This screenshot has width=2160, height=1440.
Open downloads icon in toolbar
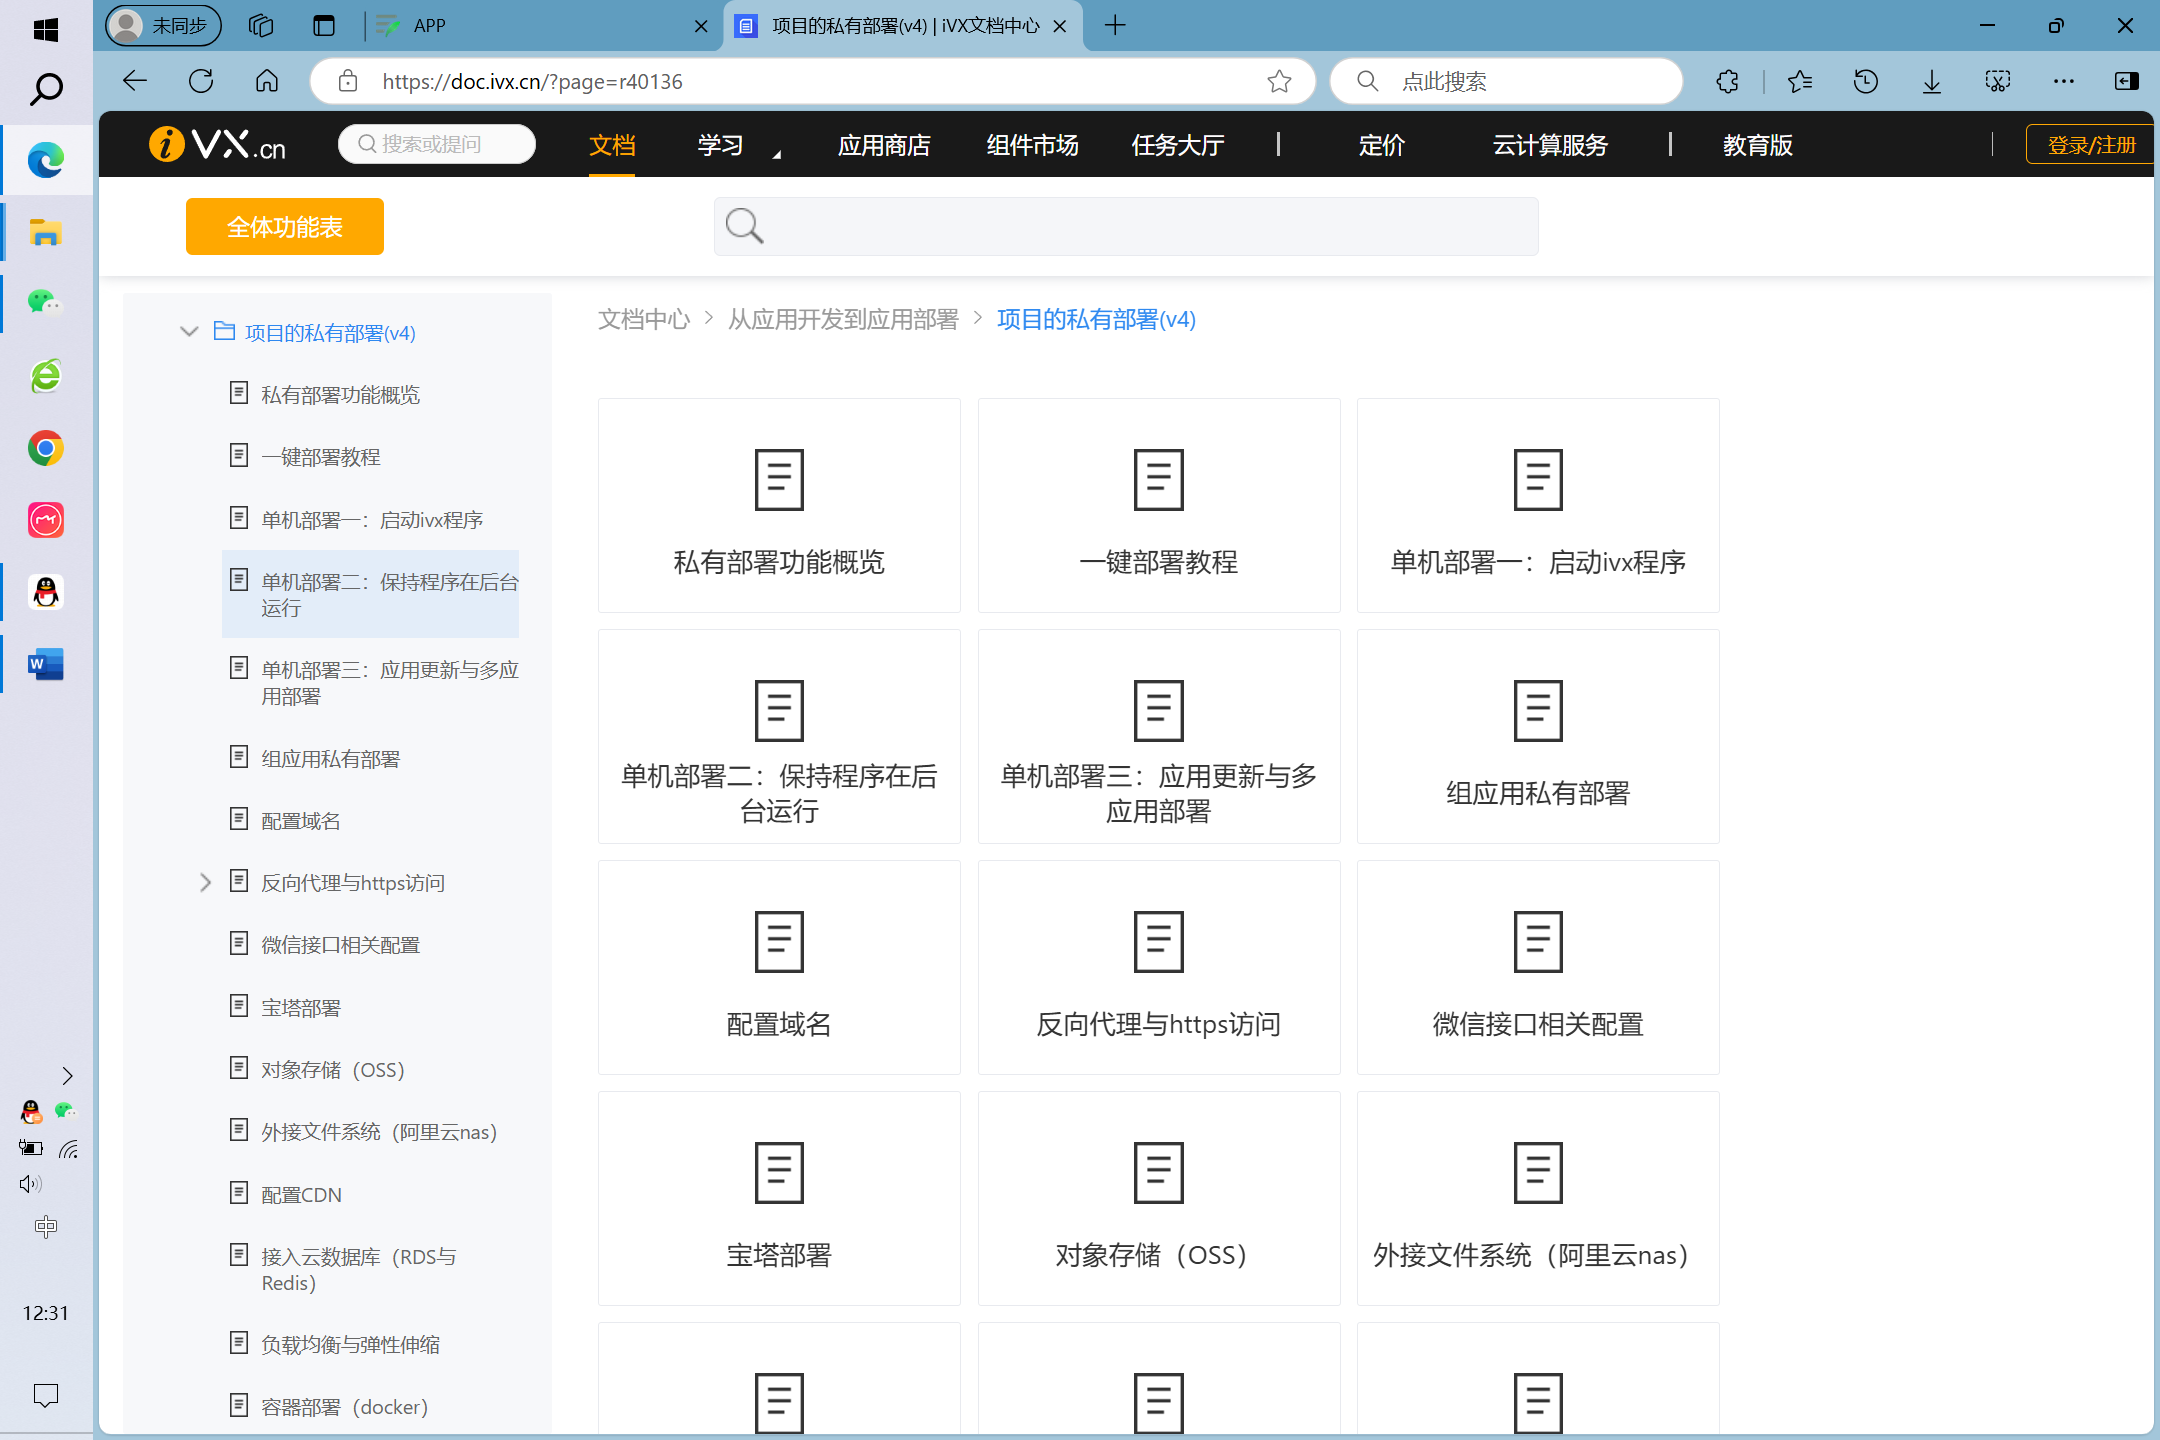(x=1931, y=81)
